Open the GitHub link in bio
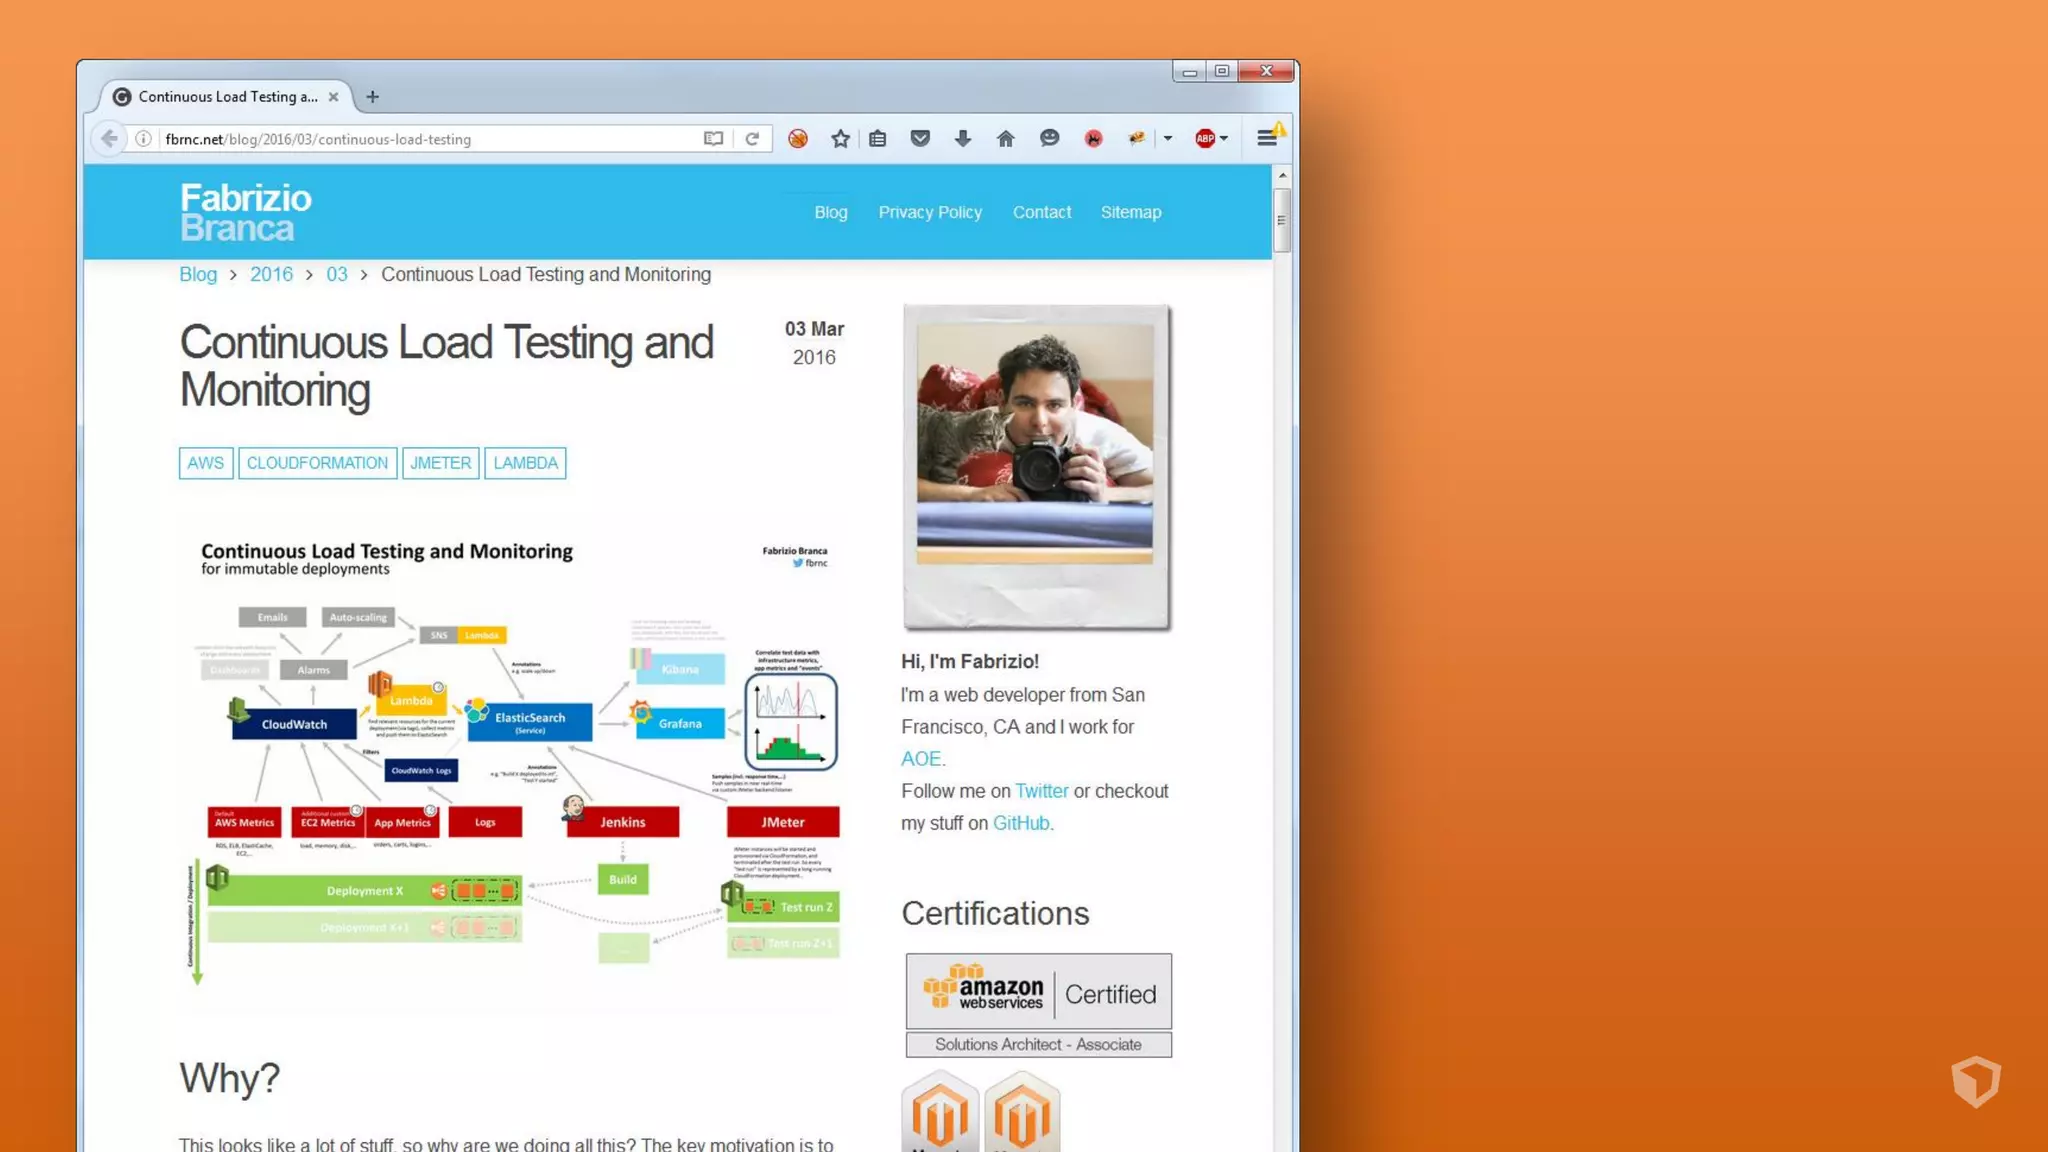 tap(1021, 823)
